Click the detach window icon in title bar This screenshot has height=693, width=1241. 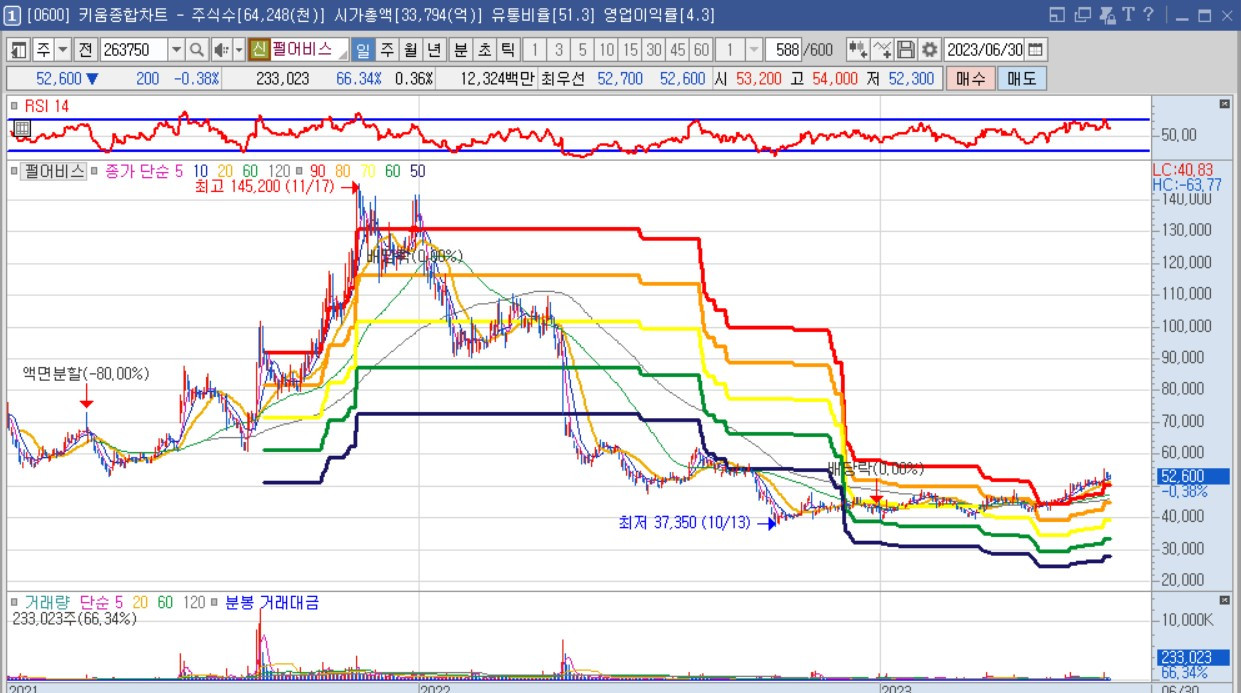[1058, 15]
